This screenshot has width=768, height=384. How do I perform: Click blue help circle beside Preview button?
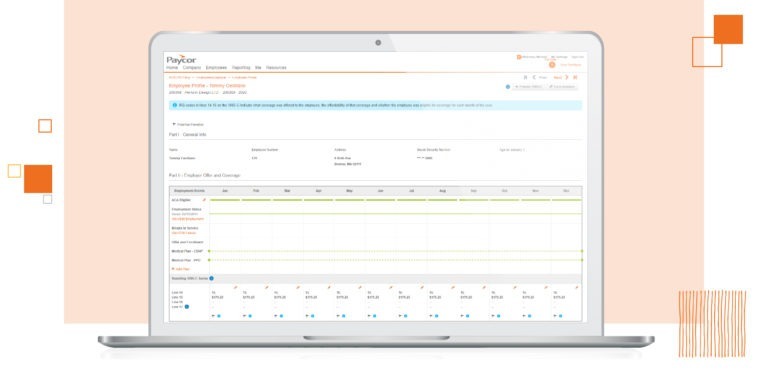pos(508,87)
